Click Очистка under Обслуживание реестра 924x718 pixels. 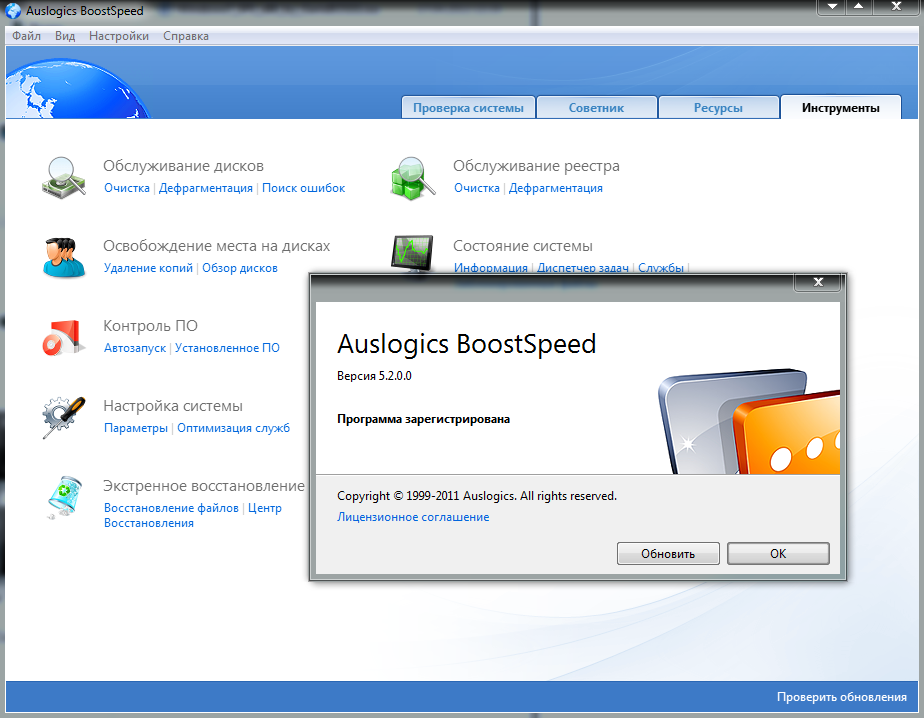[x=477, y=188]
